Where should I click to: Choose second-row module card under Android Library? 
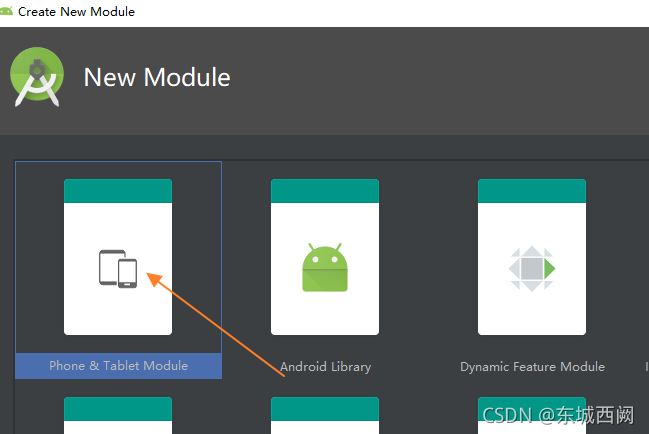[x=325, y=415]
